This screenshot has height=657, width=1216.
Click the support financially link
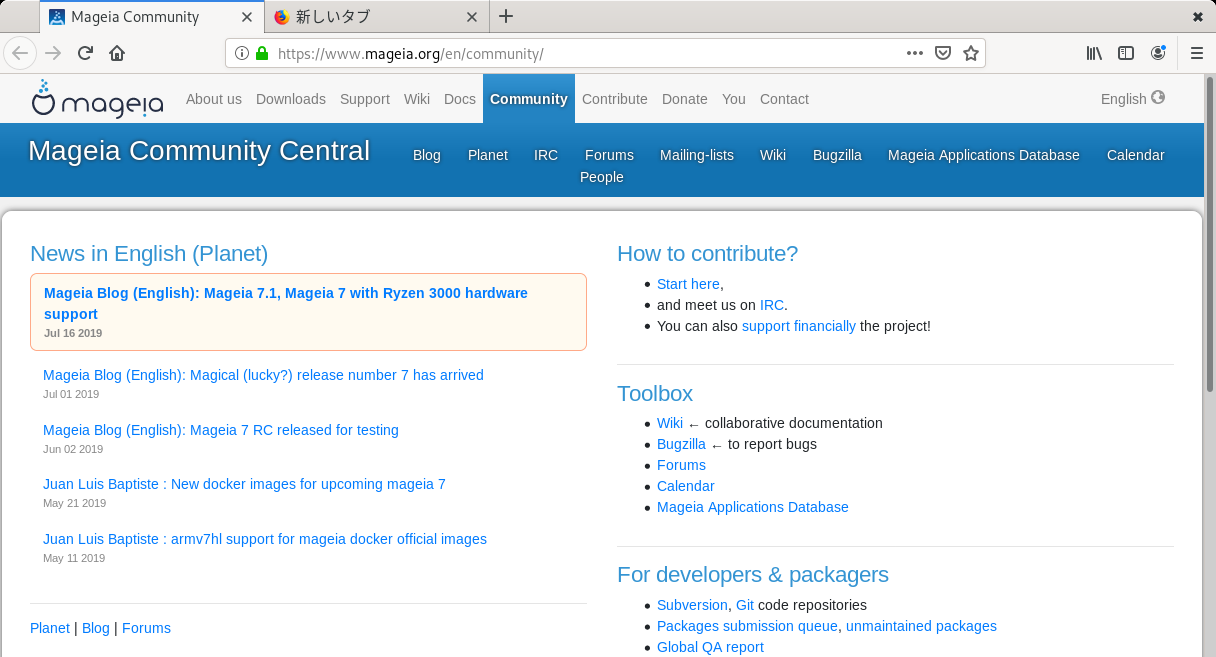click(799, 326)
